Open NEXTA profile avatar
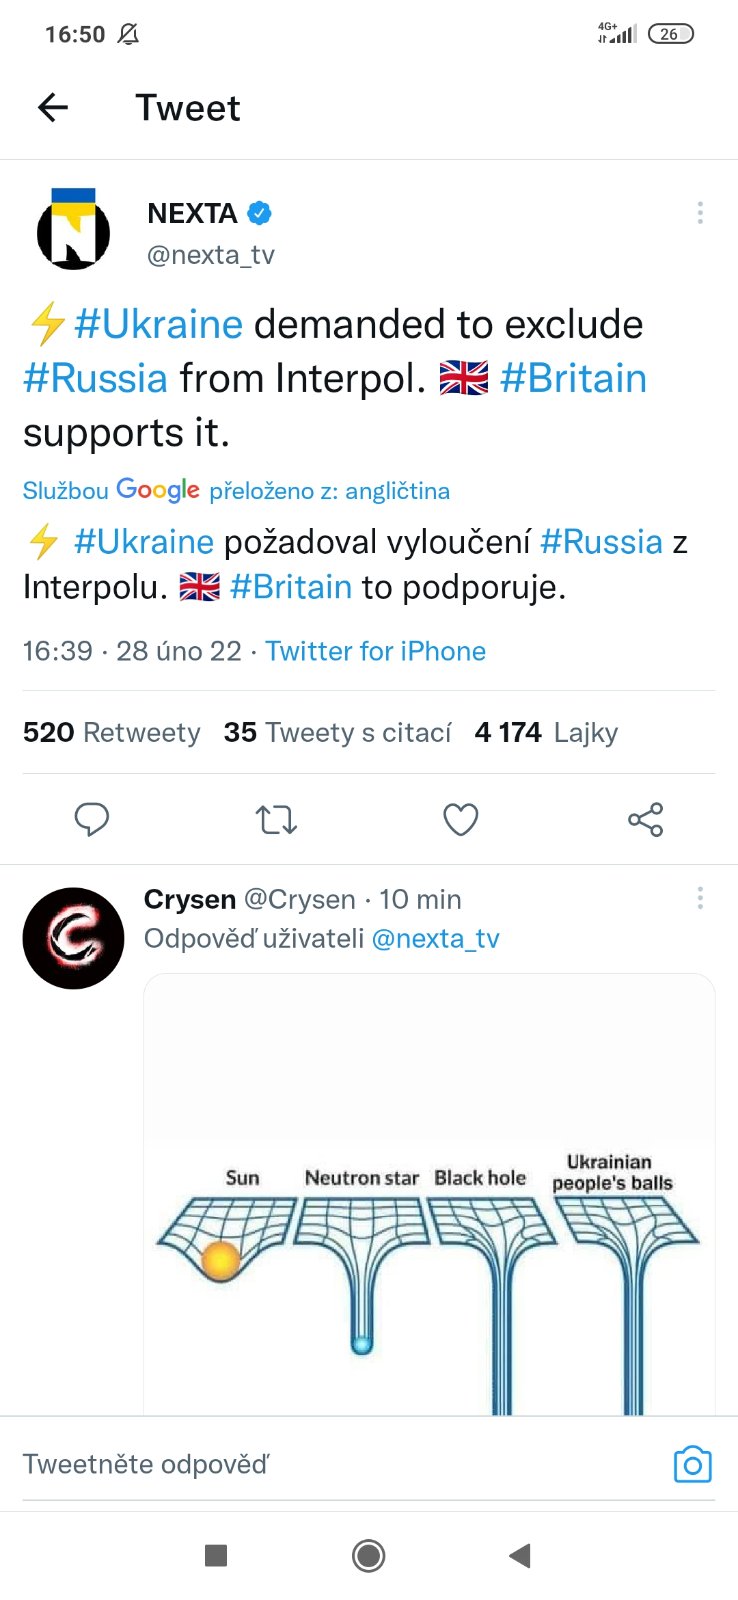The height and width of the screenshot is (1600, 738). (73, 231)
